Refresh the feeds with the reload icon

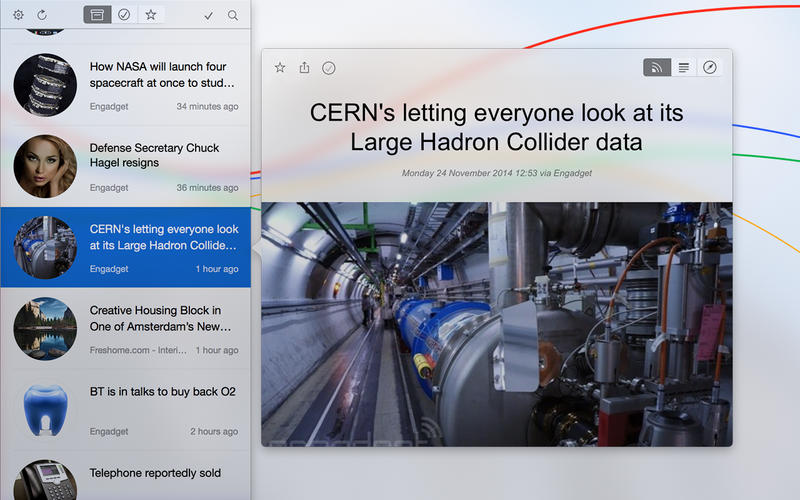point(42,15)
